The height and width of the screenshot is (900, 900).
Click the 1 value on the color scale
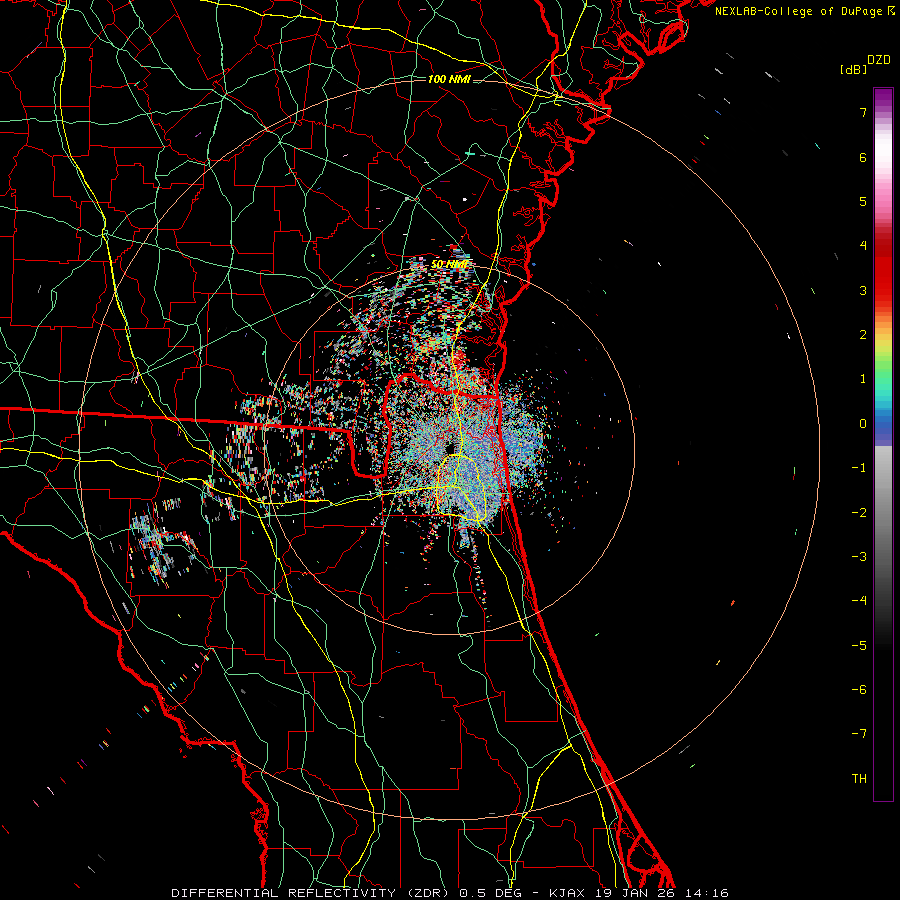[x=863, y=379]
